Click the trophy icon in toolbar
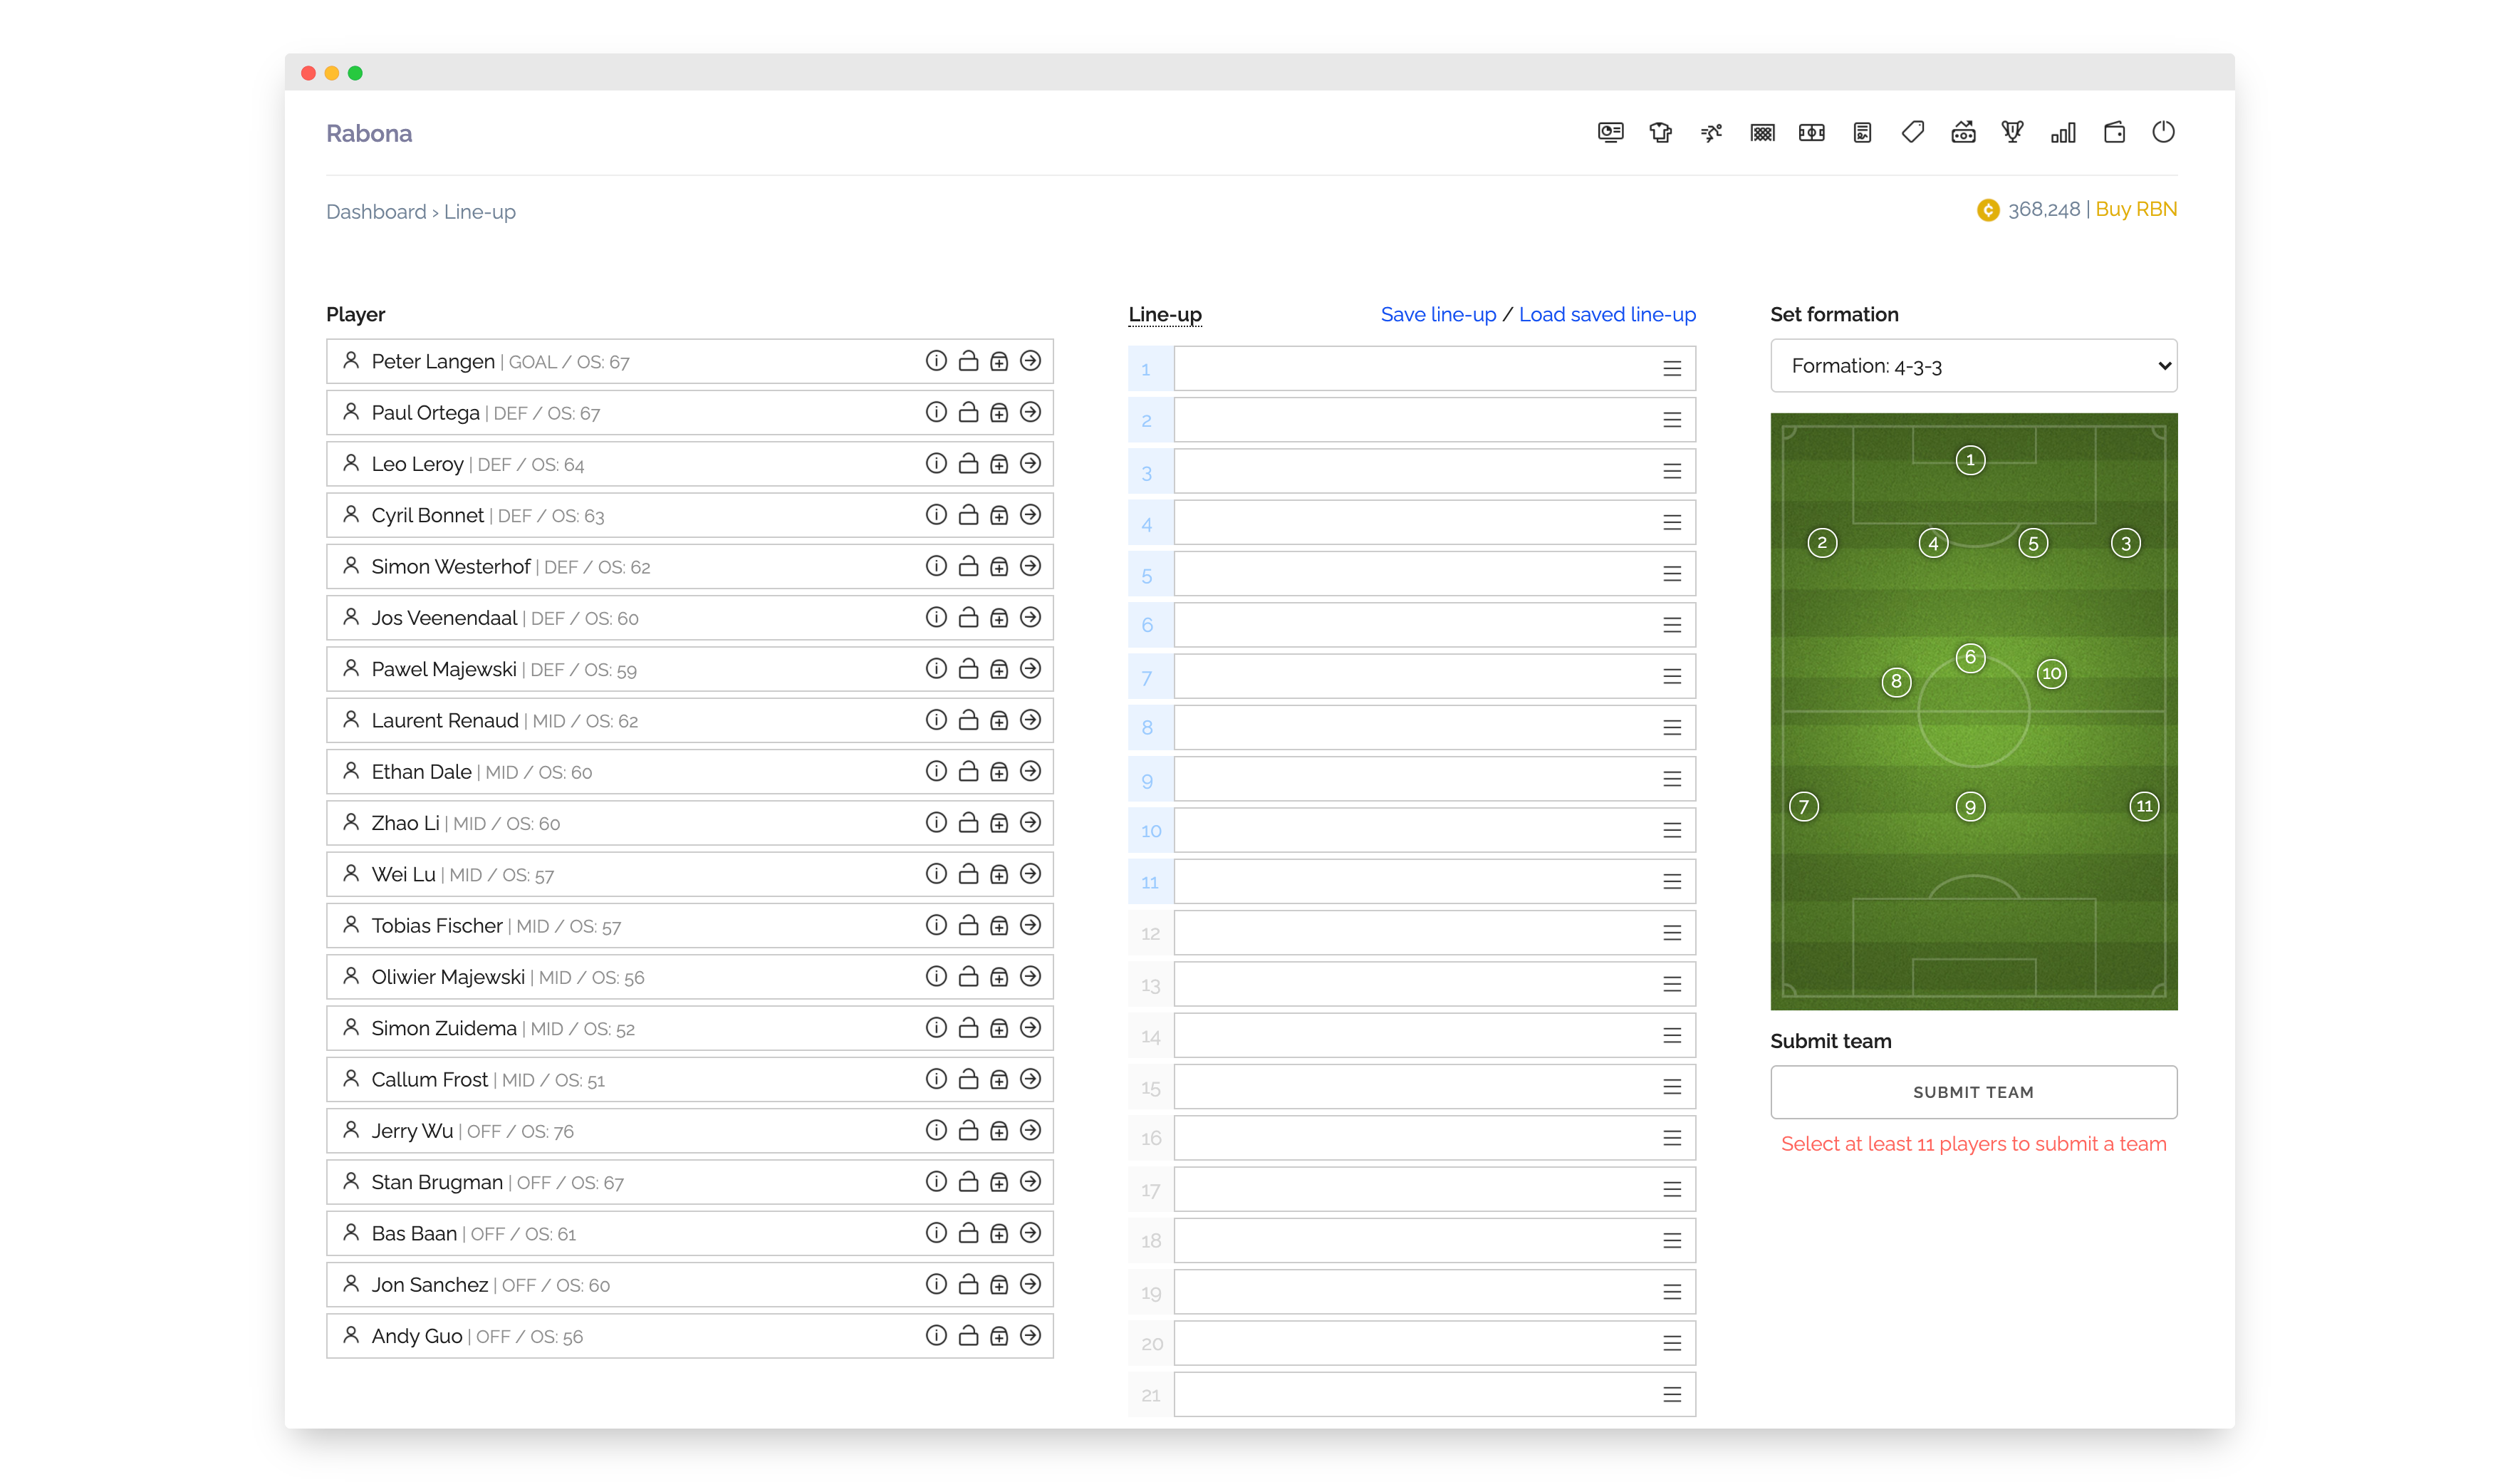This screenshot has height=1482, width=2520. click(2010, 133)
